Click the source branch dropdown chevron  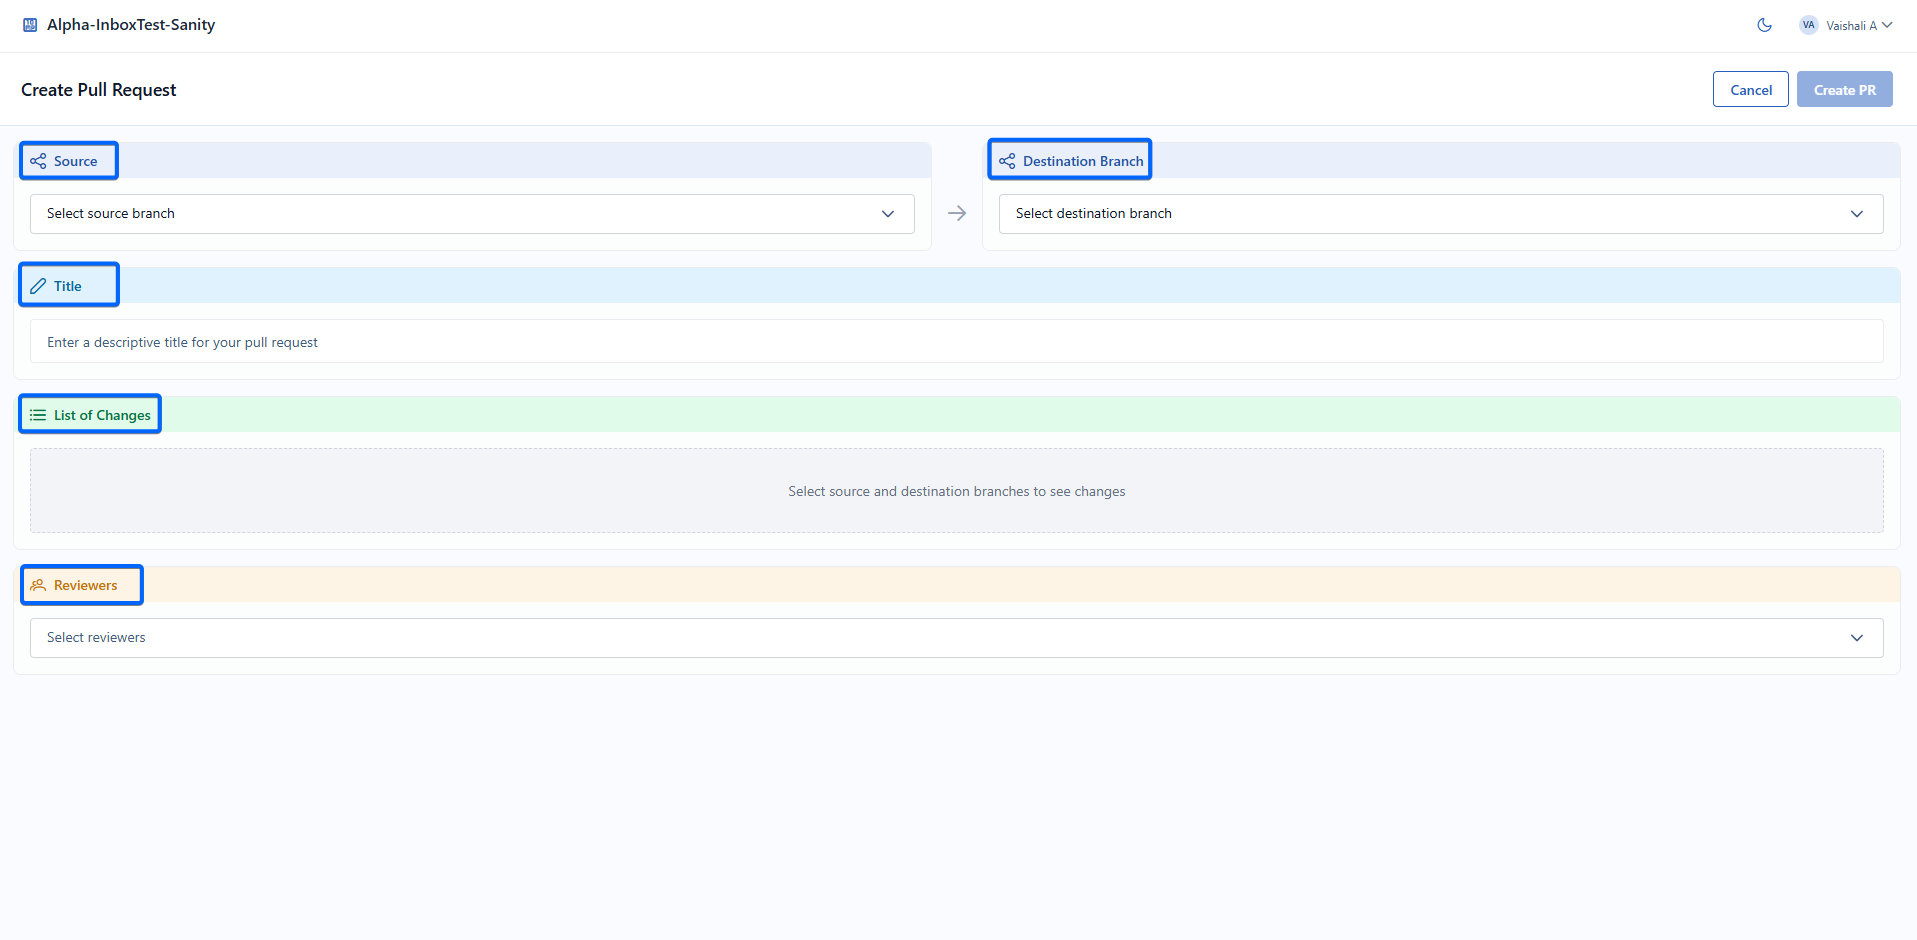coord(887,214)
